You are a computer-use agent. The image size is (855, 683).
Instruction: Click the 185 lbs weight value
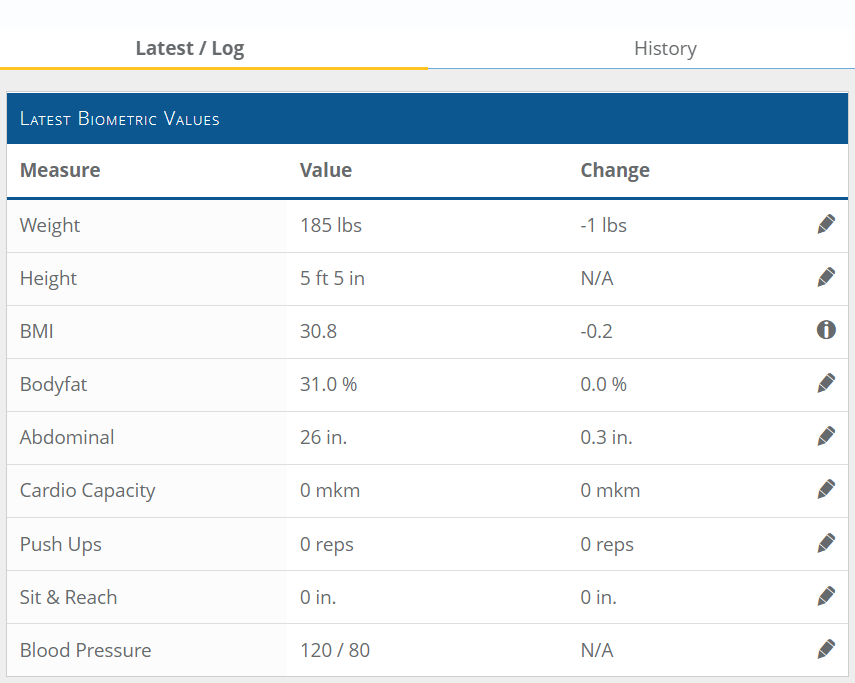pos(331,225)
